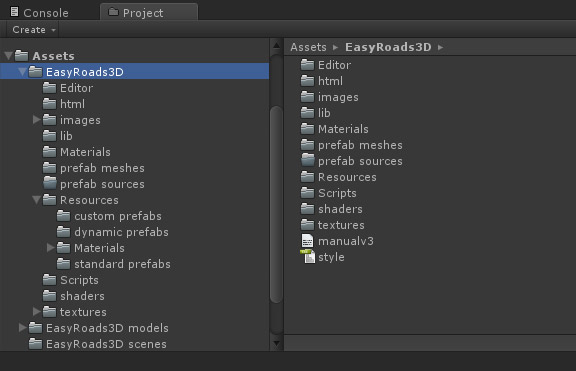Viewport: 576px width, 371px height.
Task: Collapse the EasyRoads3D folder arrow in tree
Action: point(22,72)
